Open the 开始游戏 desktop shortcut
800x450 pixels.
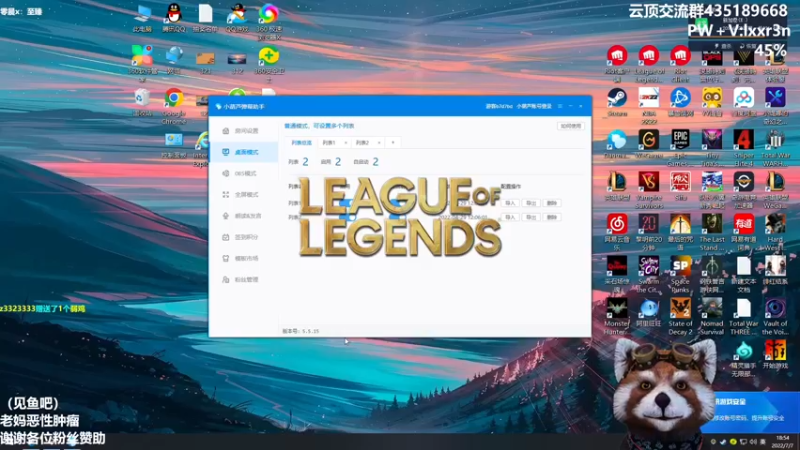(x=775, y=354)
